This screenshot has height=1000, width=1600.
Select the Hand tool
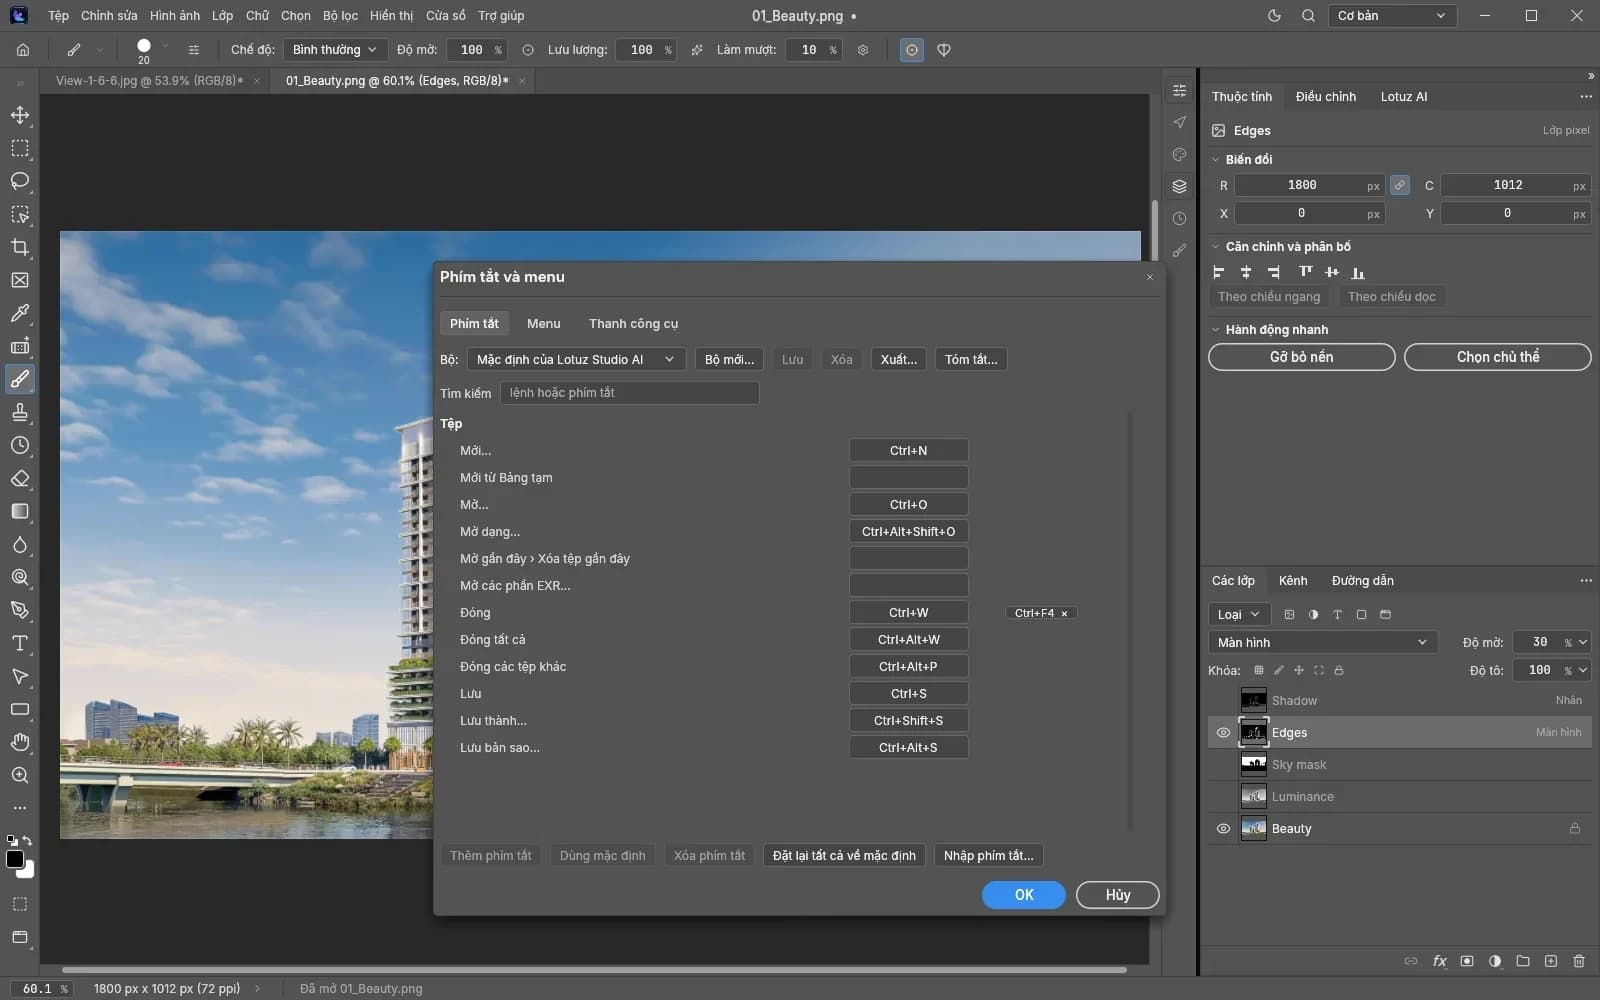(x=20, y=742)
